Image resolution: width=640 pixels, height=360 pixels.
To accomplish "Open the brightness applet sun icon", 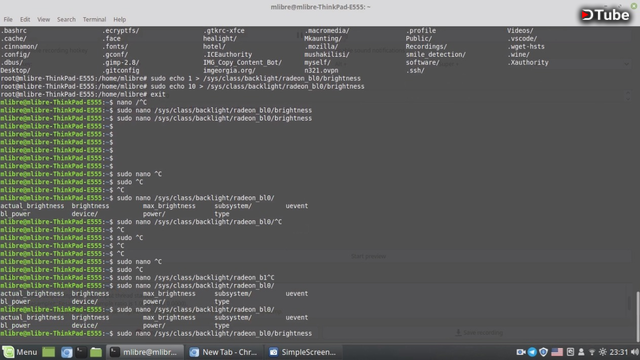I will tap(602, 352).
